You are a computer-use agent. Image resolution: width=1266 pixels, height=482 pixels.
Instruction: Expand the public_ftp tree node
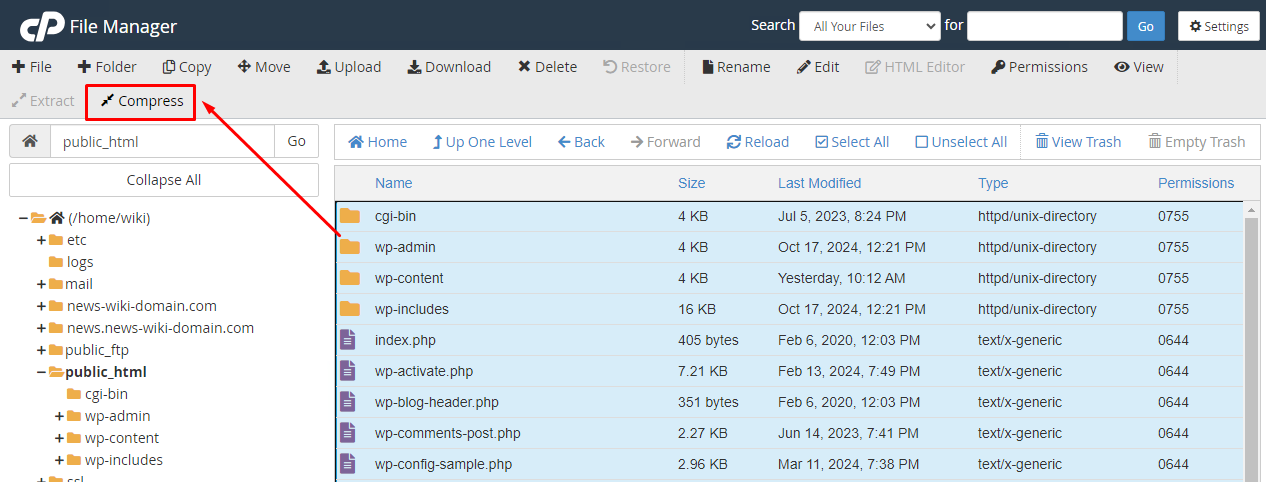42,350
